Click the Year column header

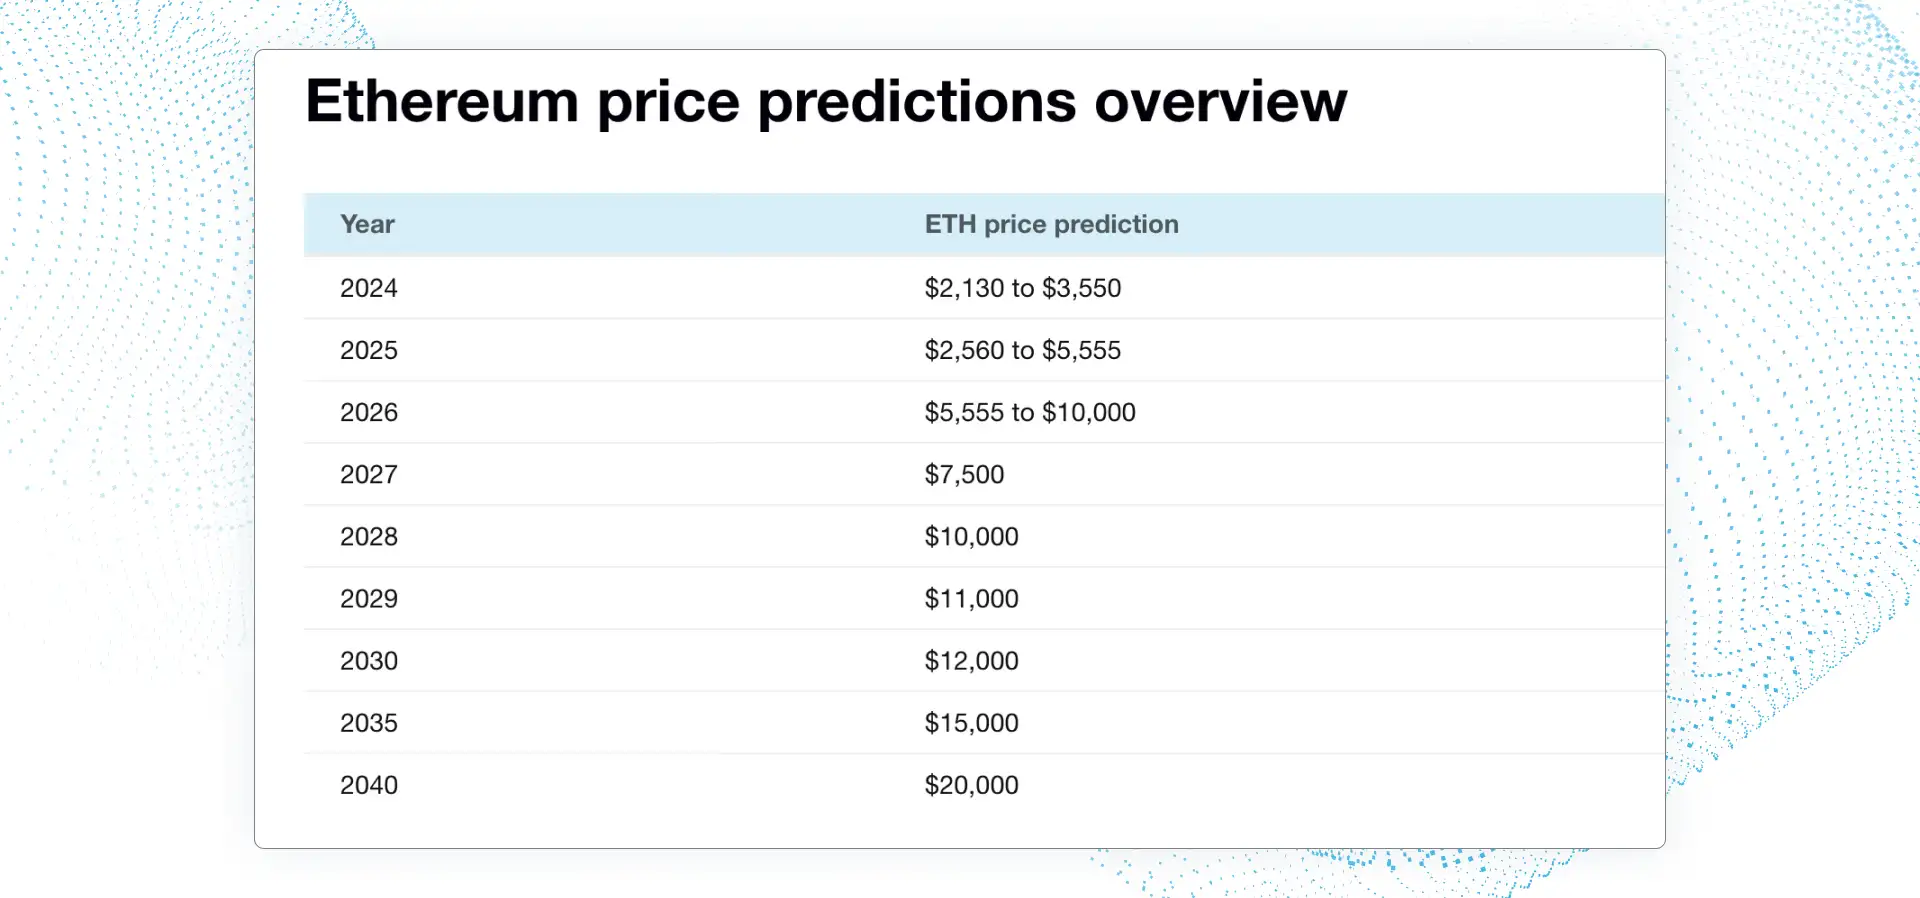tap(367, 225)
